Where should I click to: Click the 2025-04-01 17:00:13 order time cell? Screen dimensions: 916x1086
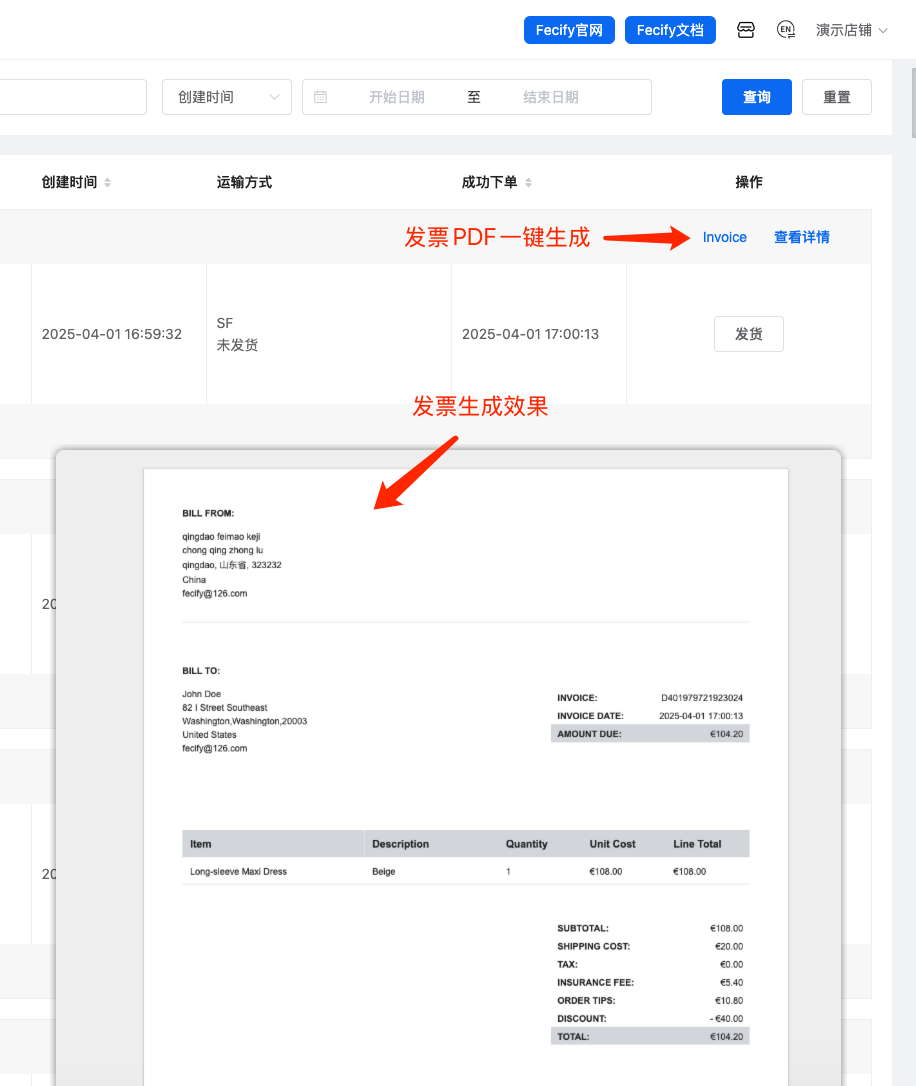point(530,334)
